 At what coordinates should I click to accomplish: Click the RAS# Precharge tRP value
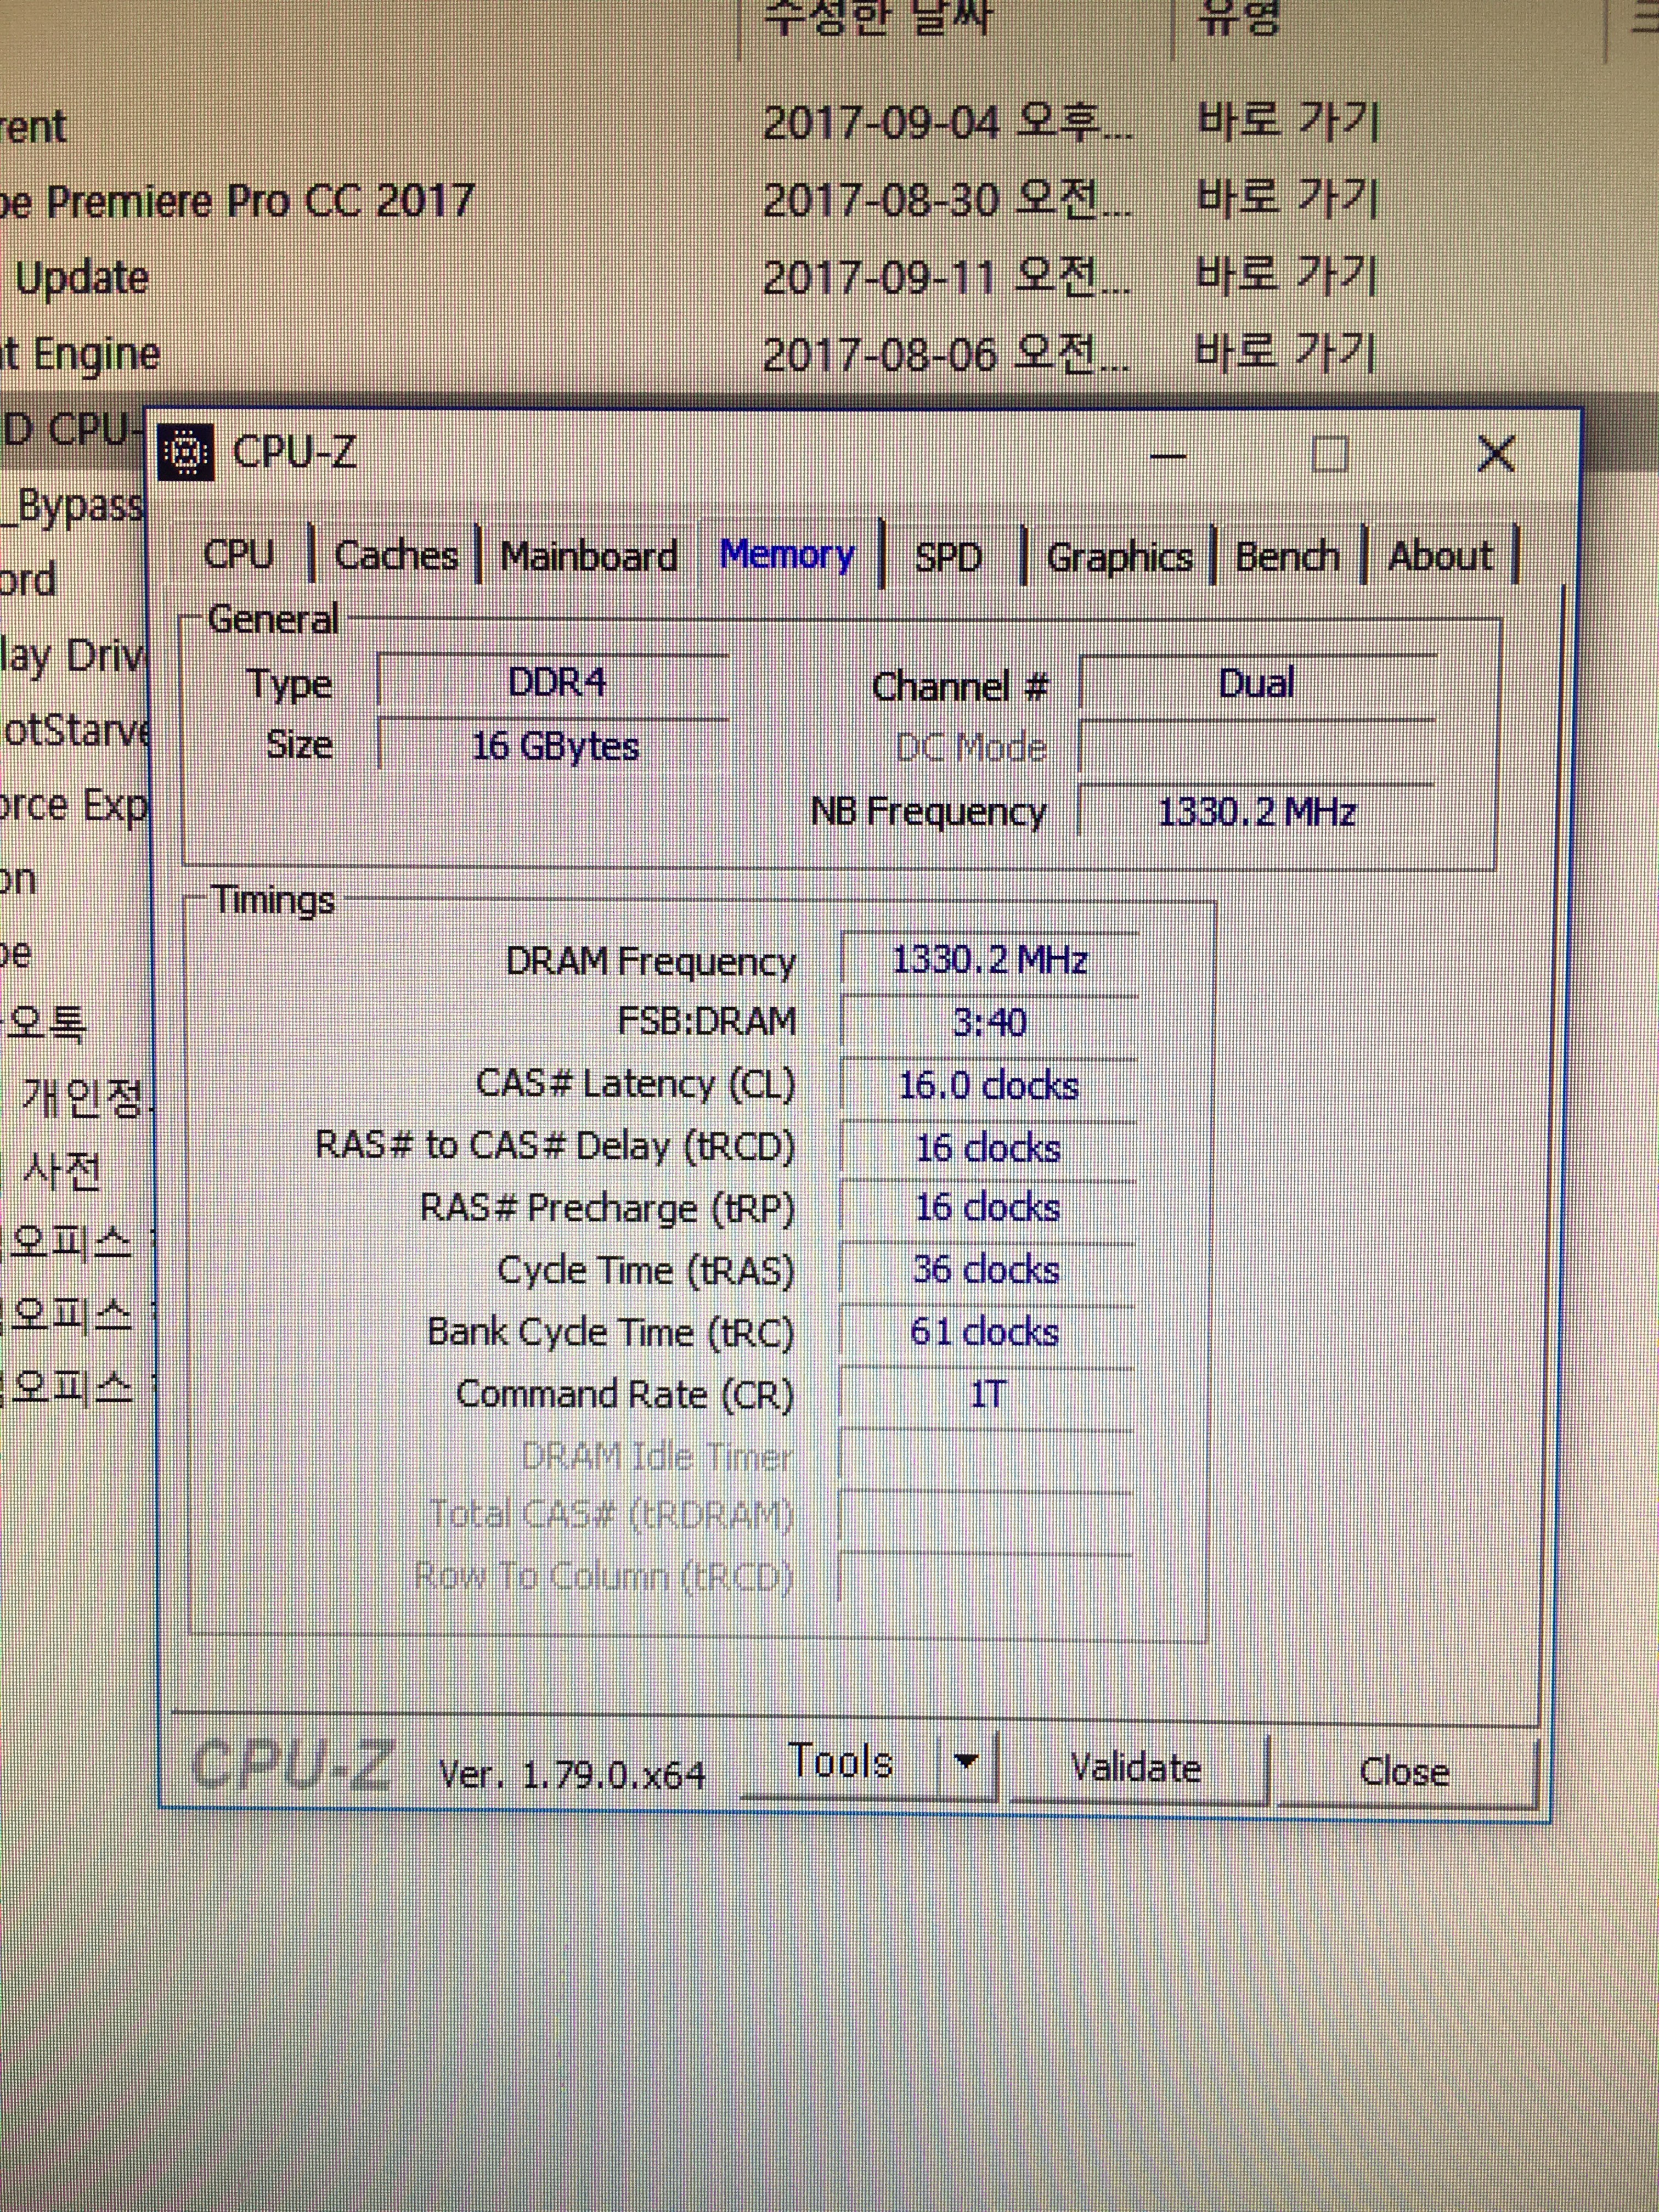988,1208
